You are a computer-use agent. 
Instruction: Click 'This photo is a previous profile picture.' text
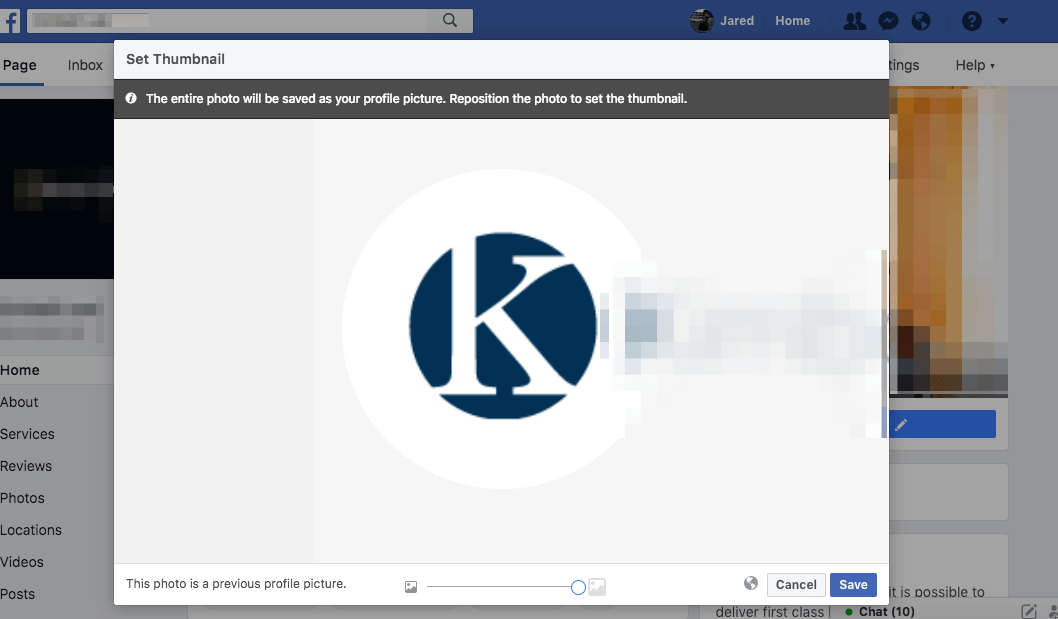click(x=236, y=584)
